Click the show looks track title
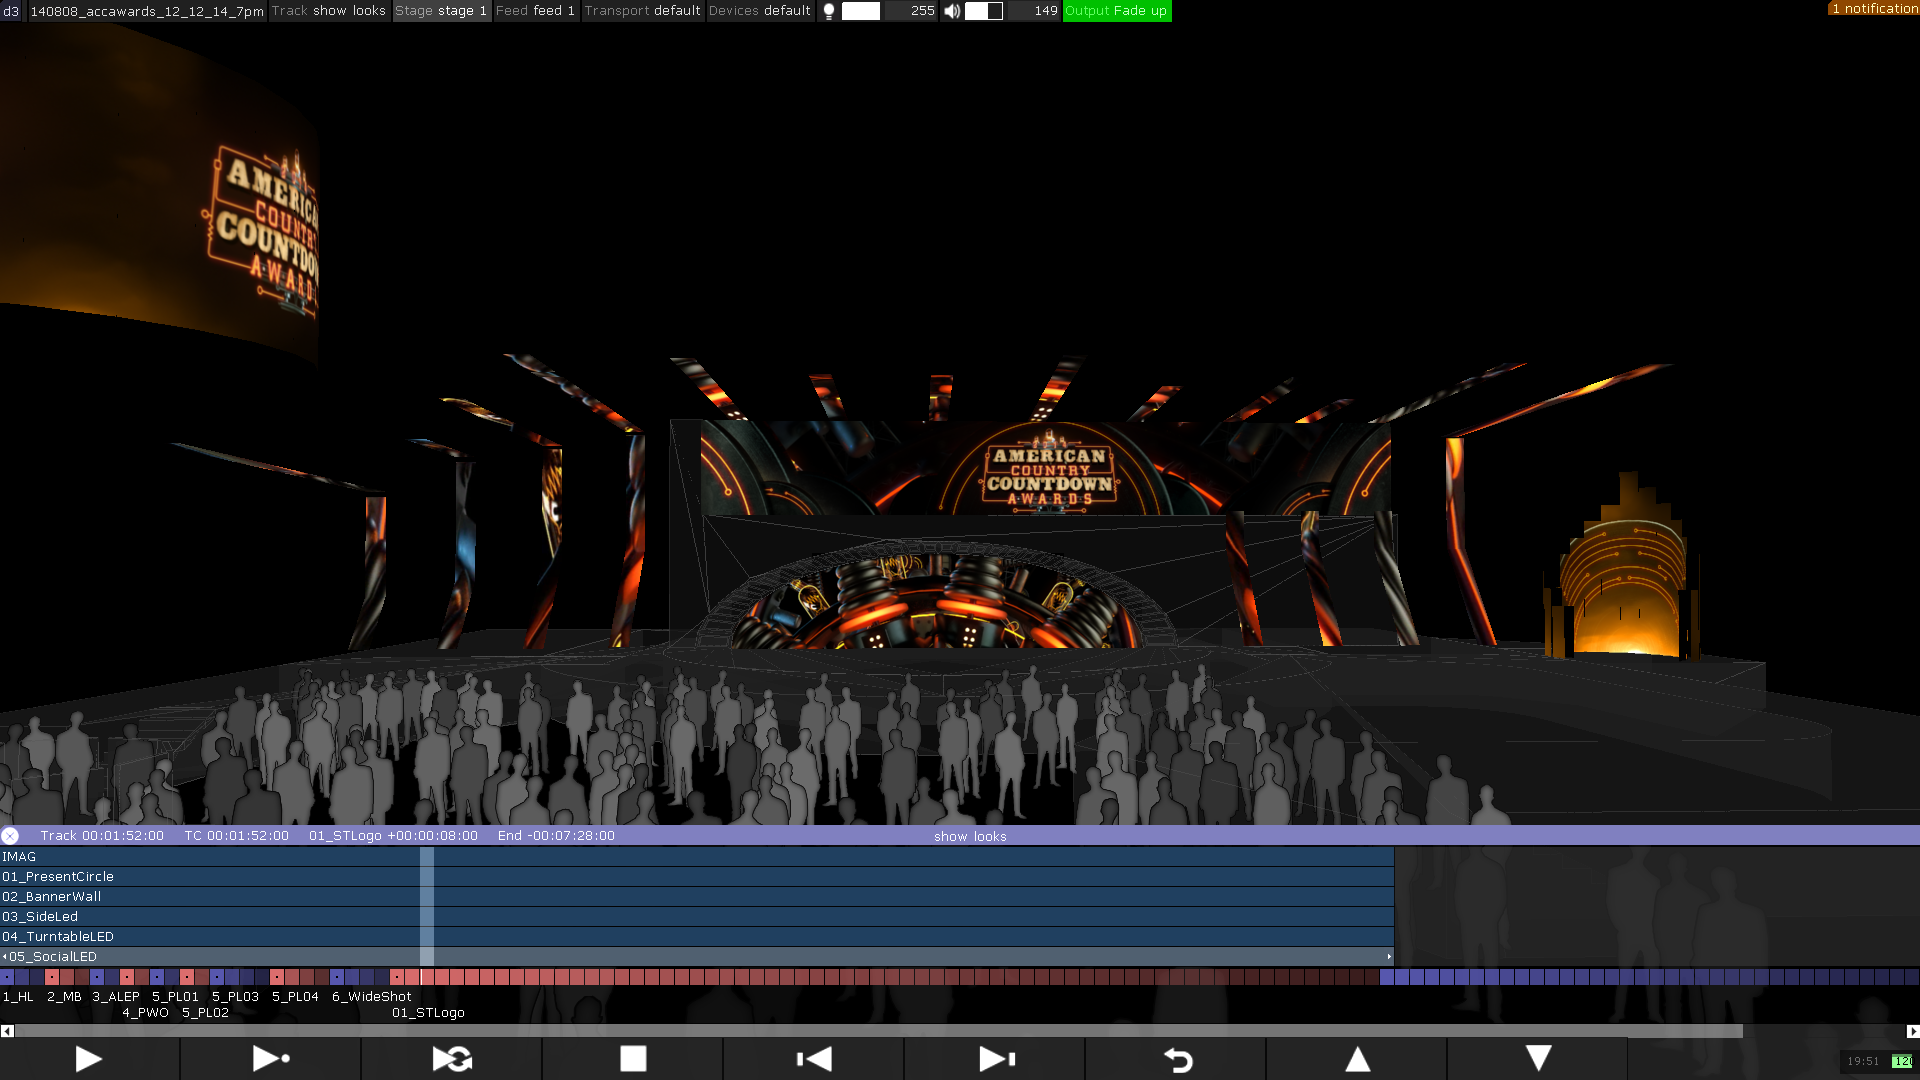 point(970,837)
